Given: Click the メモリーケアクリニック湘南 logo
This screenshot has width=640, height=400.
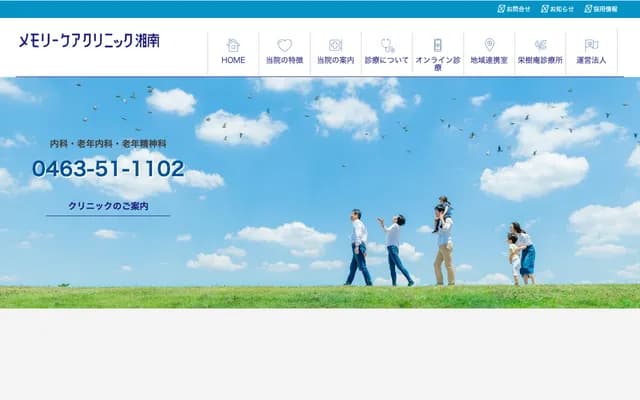Looking at the screenshot, I should (x=89, y=41).
